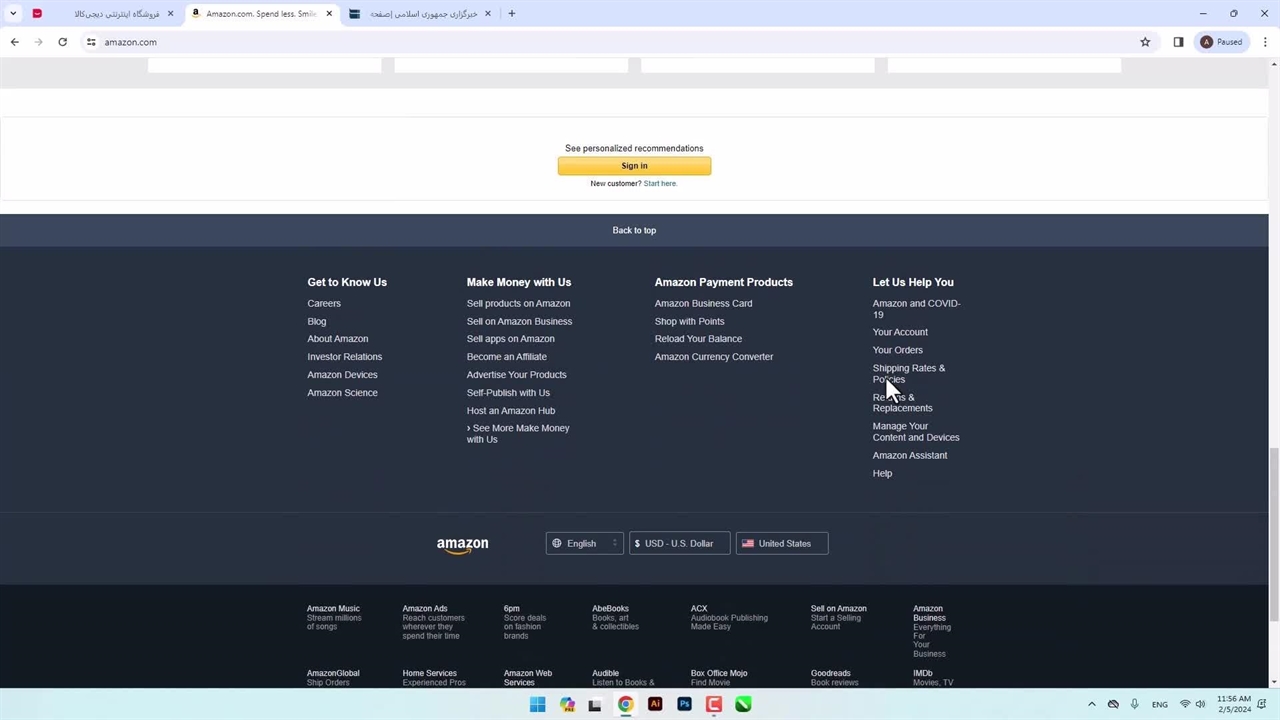Open the Amazon Currency Converter link

pyautogui.click(x=713, y=357)
